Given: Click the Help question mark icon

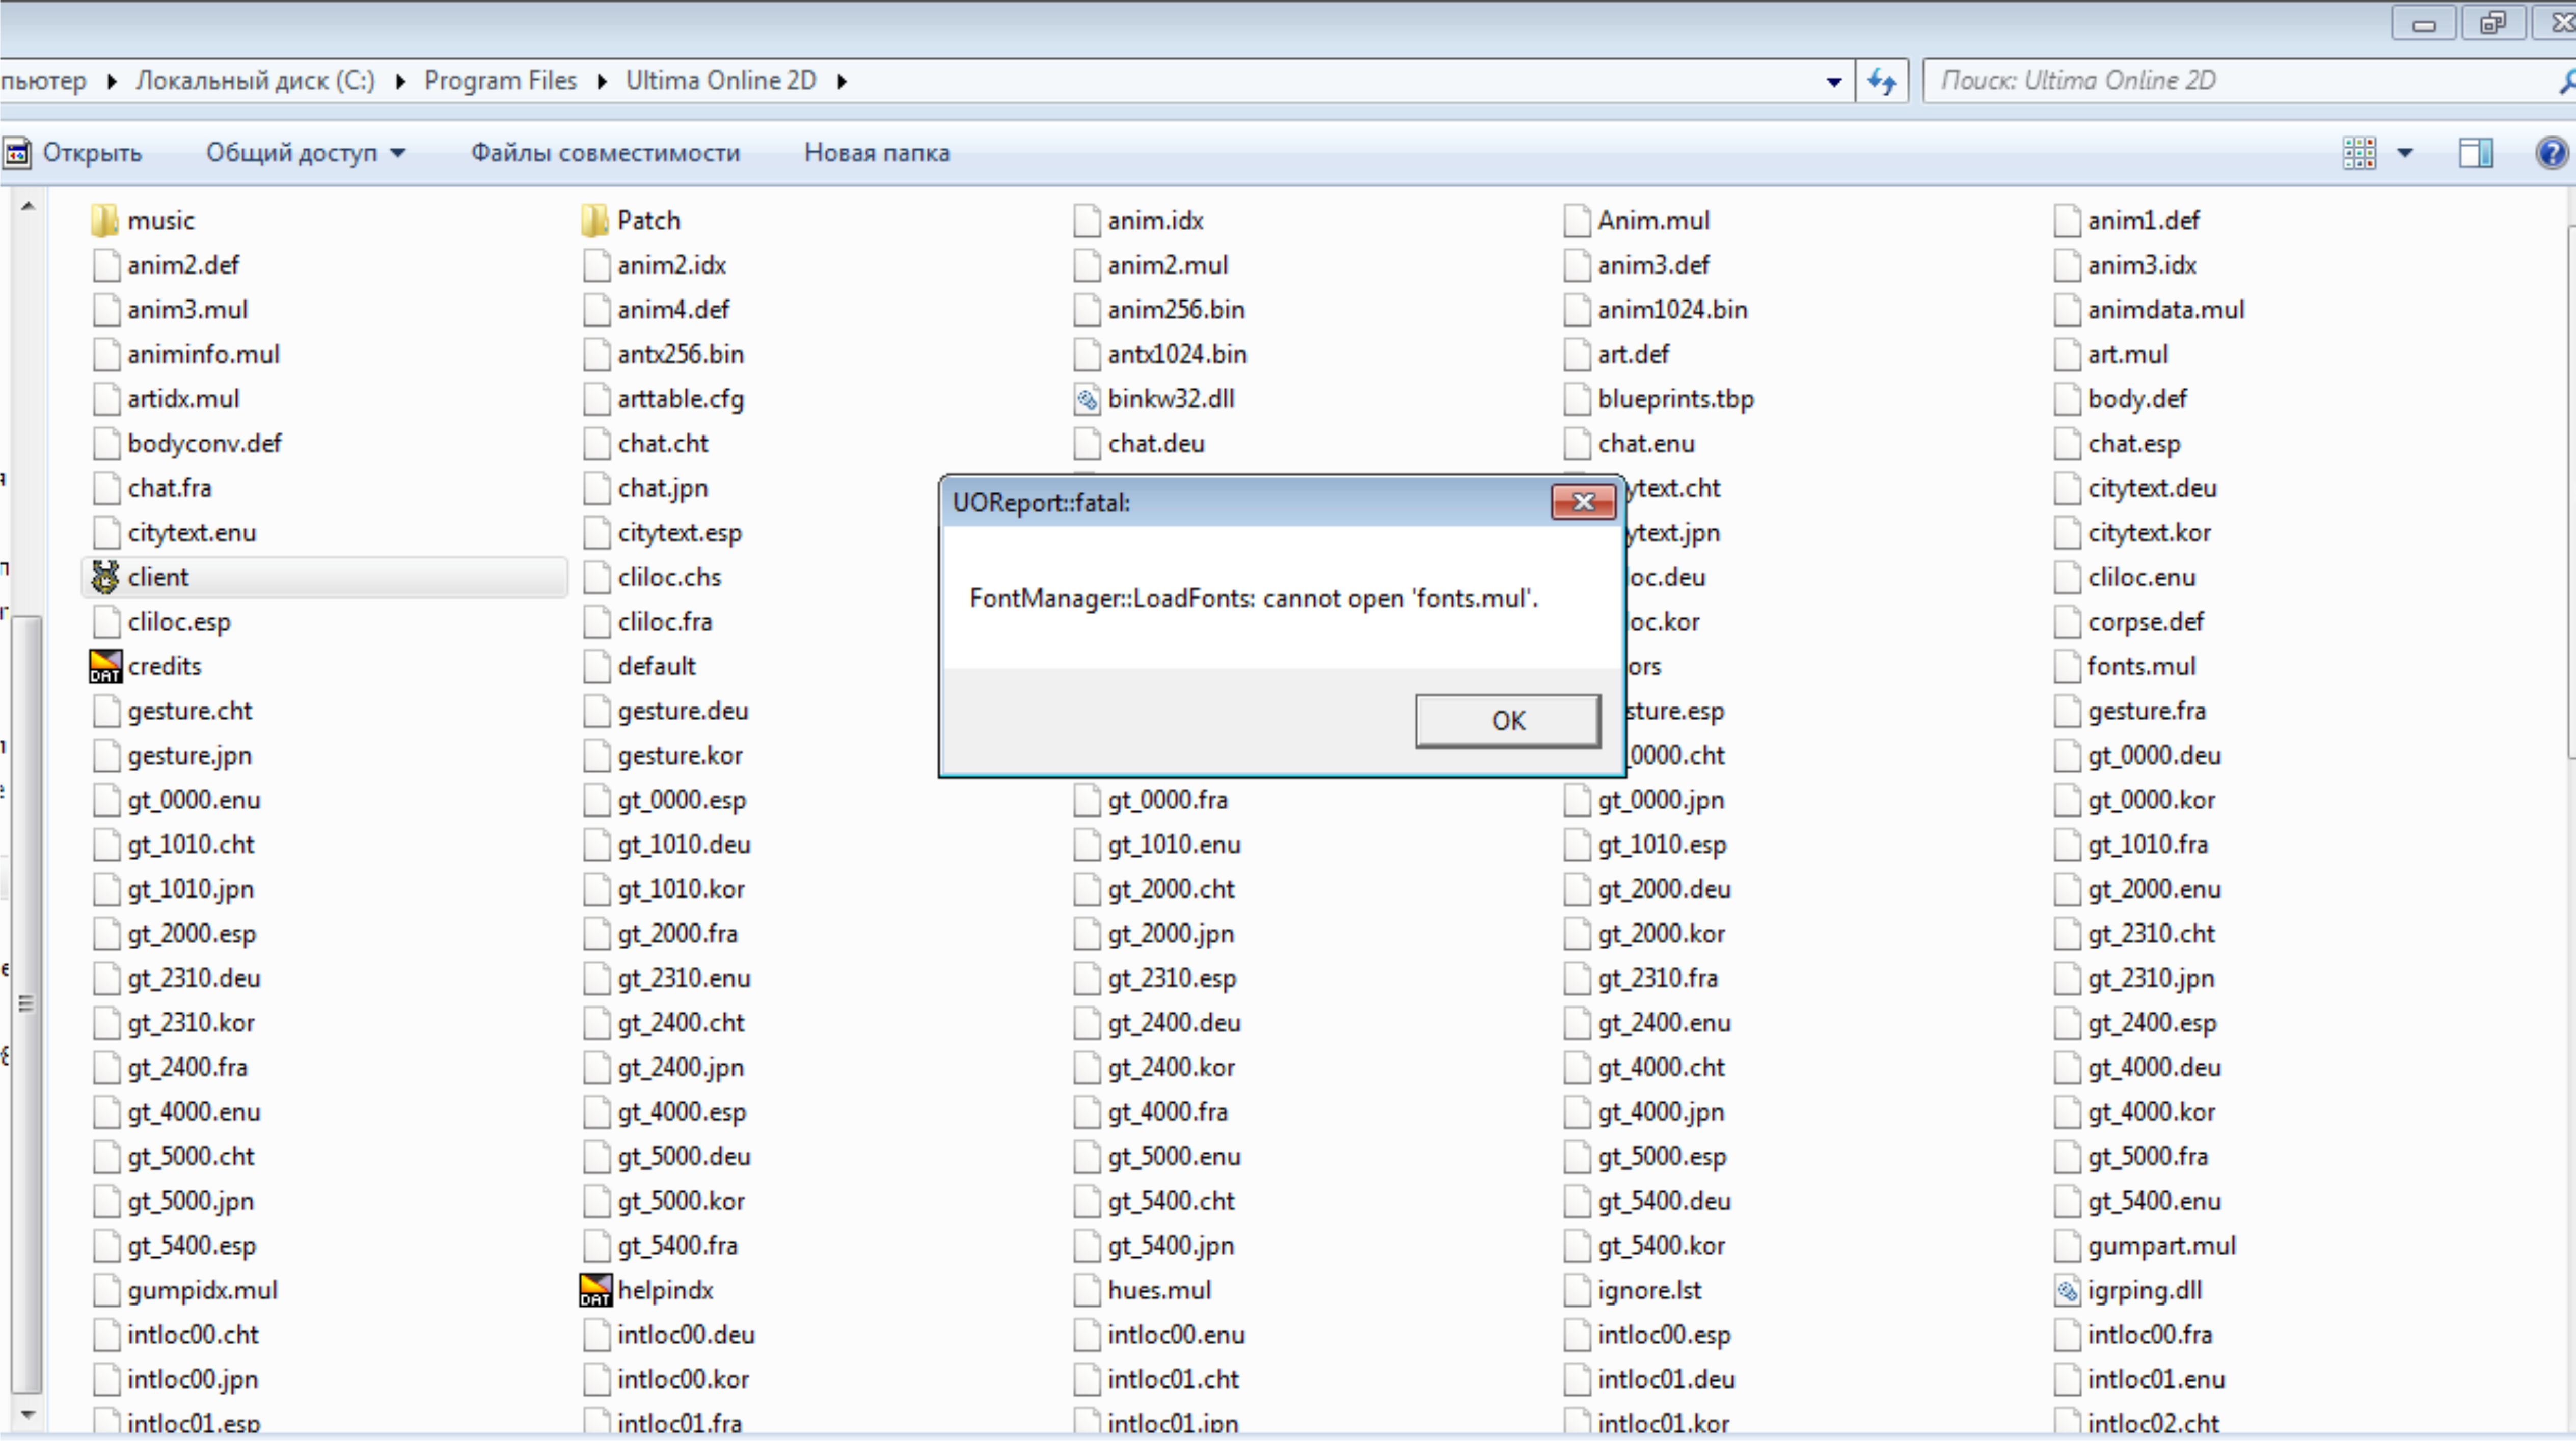Looking at the screenshot, I should click(2551, 153).
